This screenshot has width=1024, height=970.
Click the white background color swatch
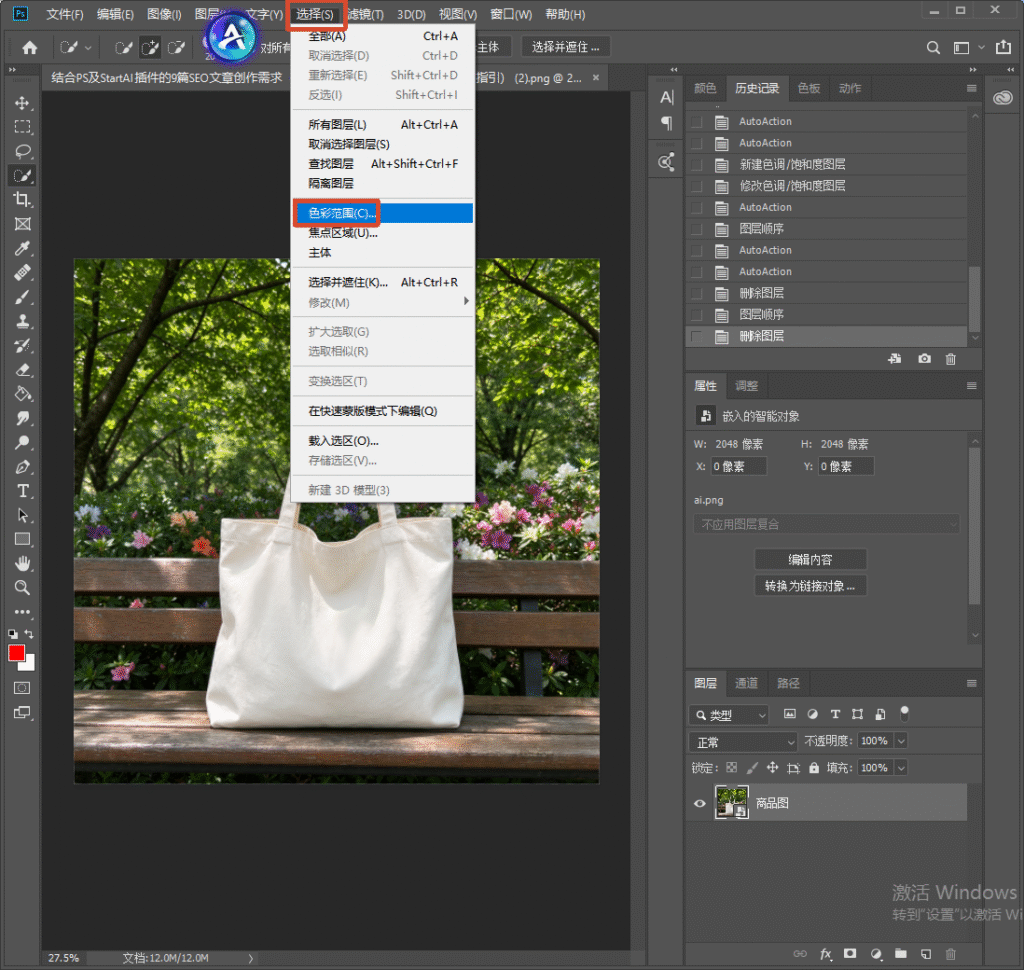pyautogui.click(x=29, y=664)
